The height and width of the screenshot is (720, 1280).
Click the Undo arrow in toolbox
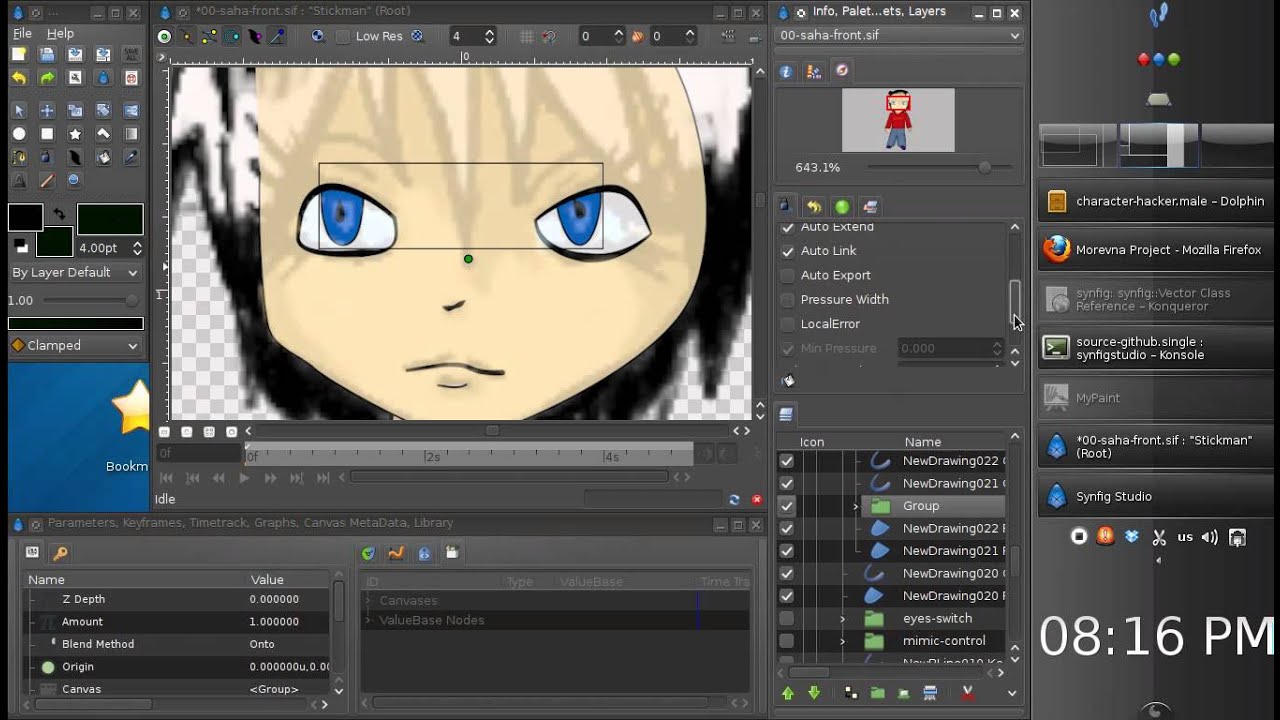(x=19, y=78)
